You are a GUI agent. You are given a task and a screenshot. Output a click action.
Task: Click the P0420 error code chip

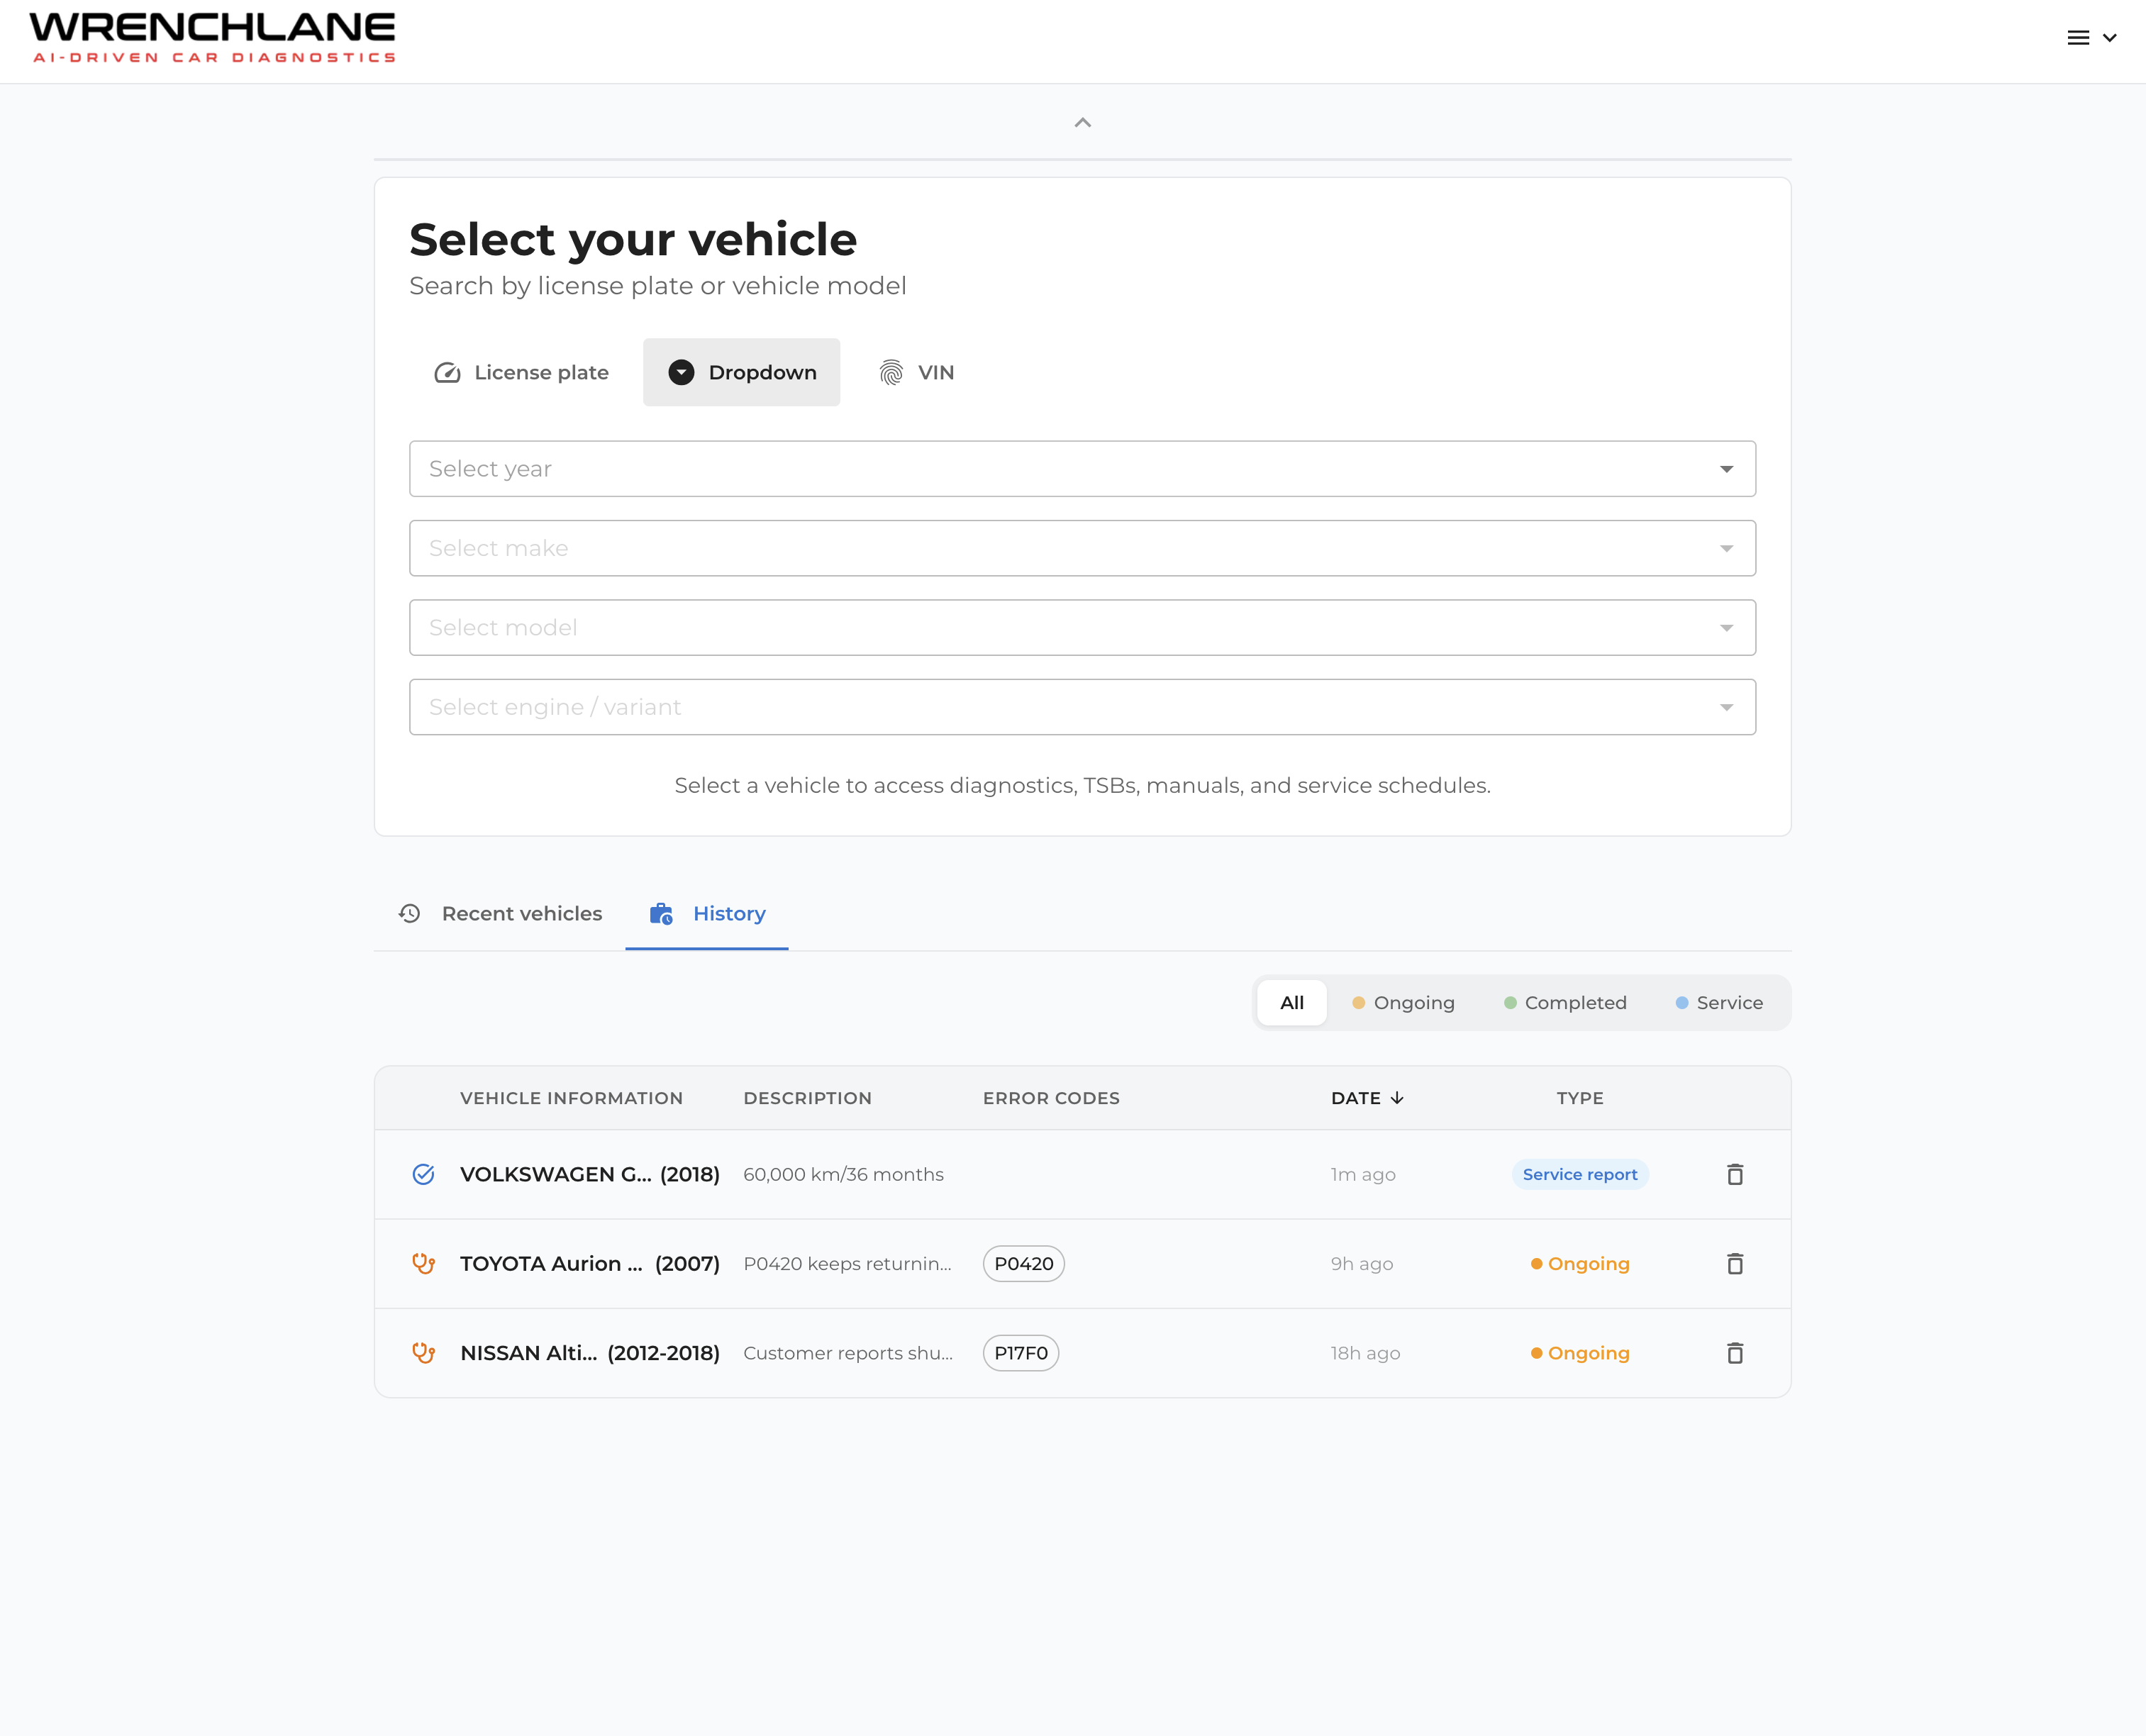tap(1024, 1264)
